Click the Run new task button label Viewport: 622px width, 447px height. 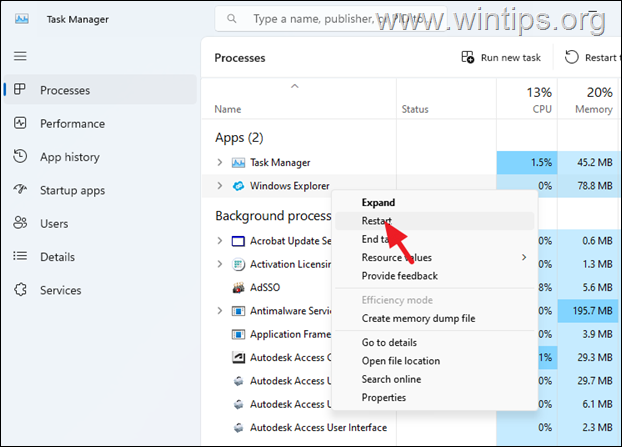click(x=511, y=58)
